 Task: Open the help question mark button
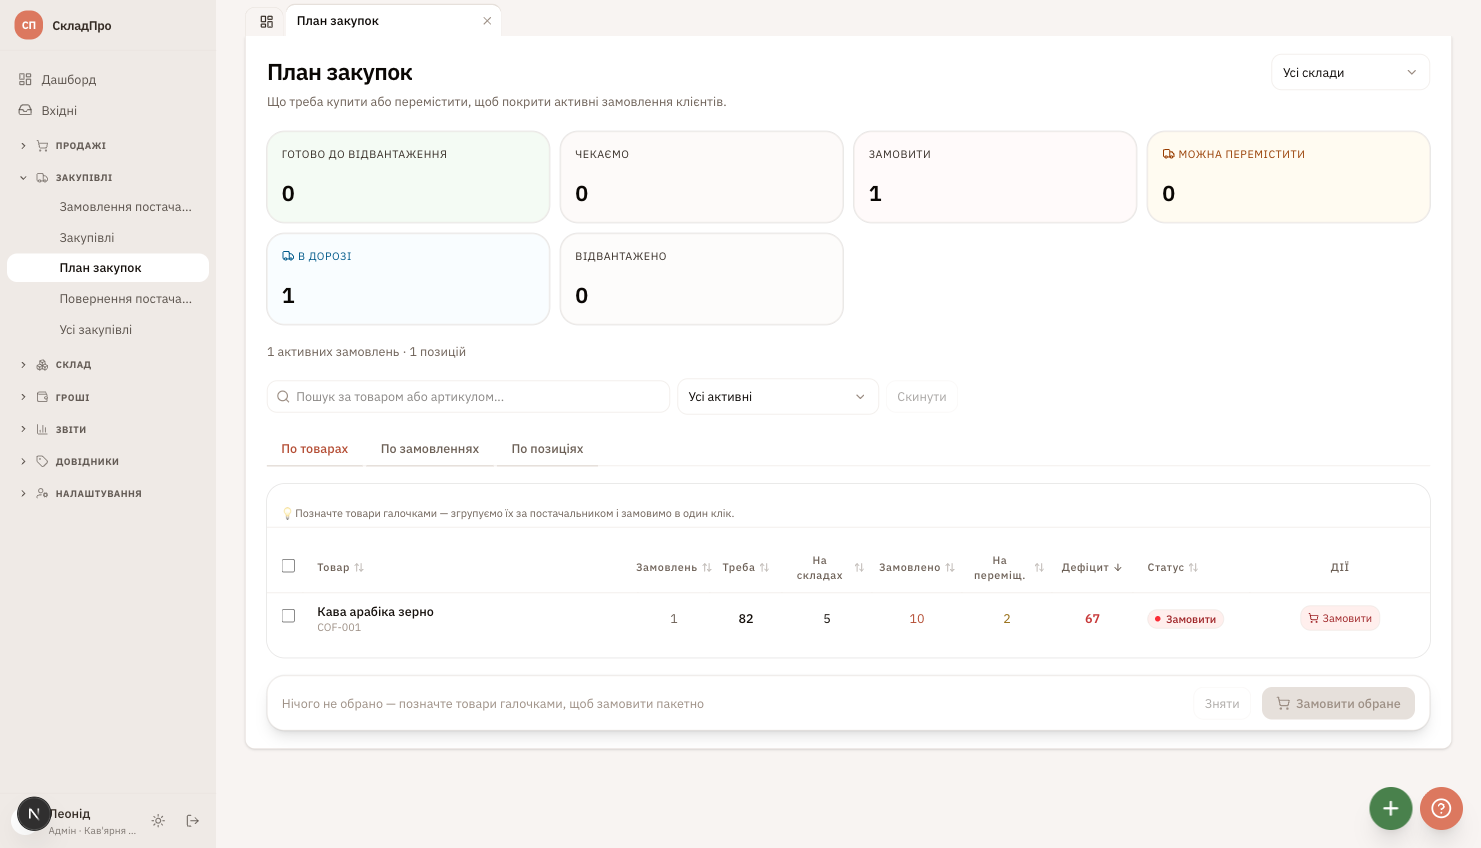click(x=1441, y=808)
